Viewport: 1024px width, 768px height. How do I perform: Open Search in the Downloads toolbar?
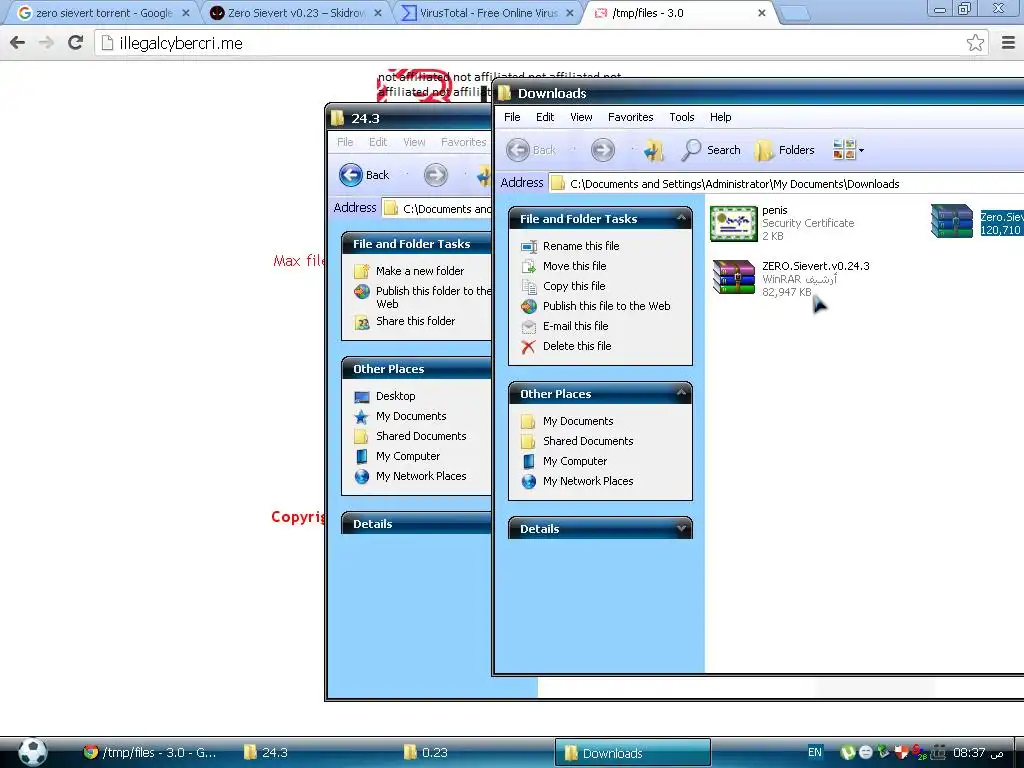click(711, 150)
